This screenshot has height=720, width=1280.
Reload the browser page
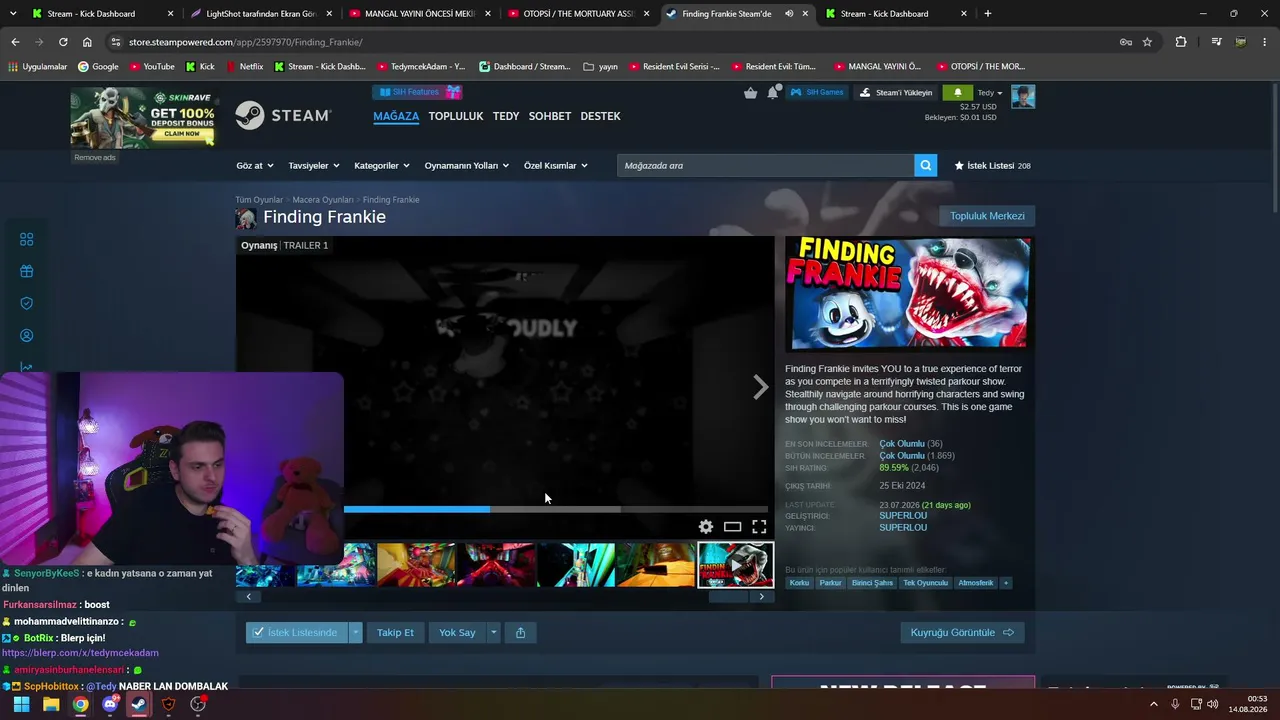tap(63, 42)
